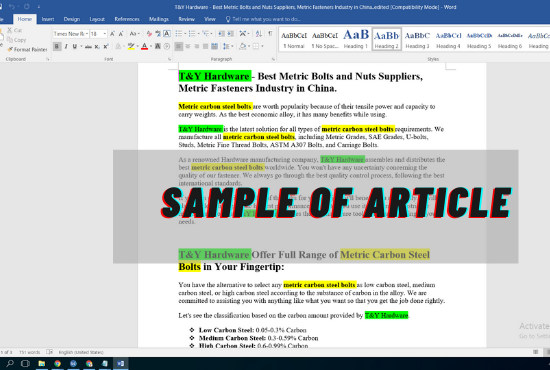Click the 151 words count in status bar
The image size is (550, 370).
tap(29, 352)
